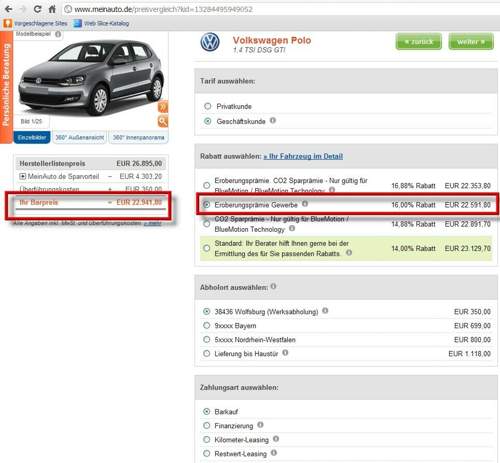Show info for the Standard rebate

(349, 253)
